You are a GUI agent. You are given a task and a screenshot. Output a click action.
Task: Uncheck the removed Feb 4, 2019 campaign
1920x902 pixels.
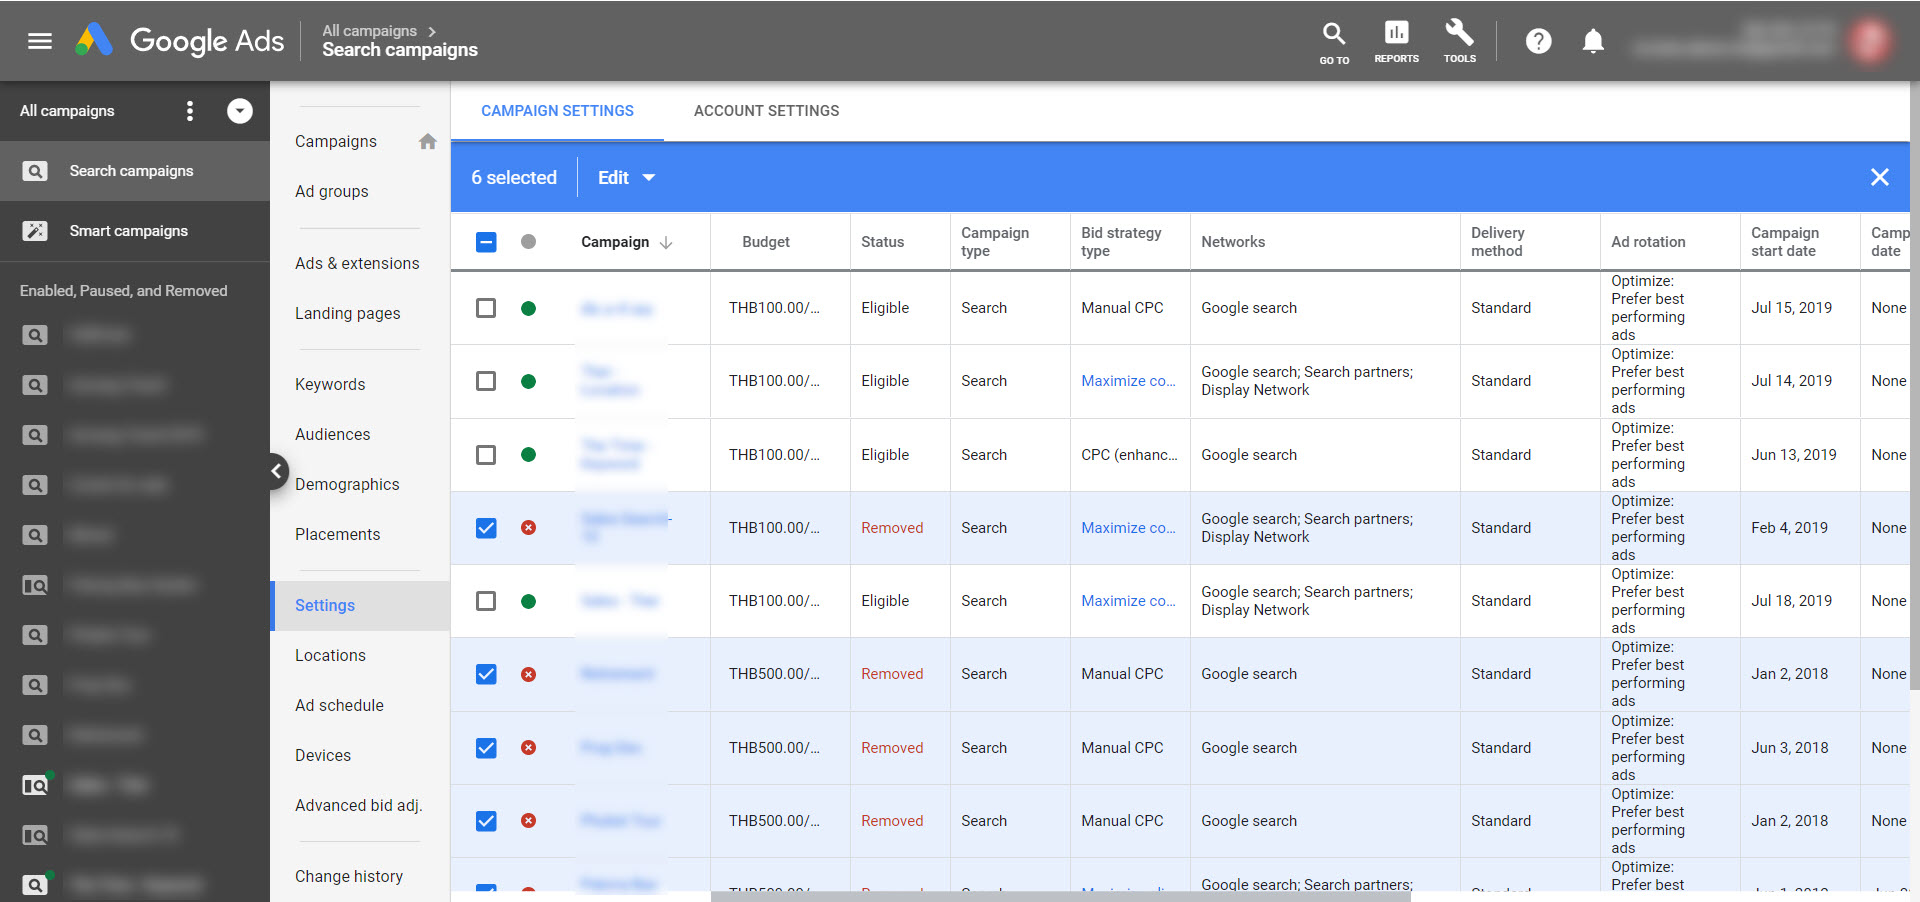click(x=486, y=528)
